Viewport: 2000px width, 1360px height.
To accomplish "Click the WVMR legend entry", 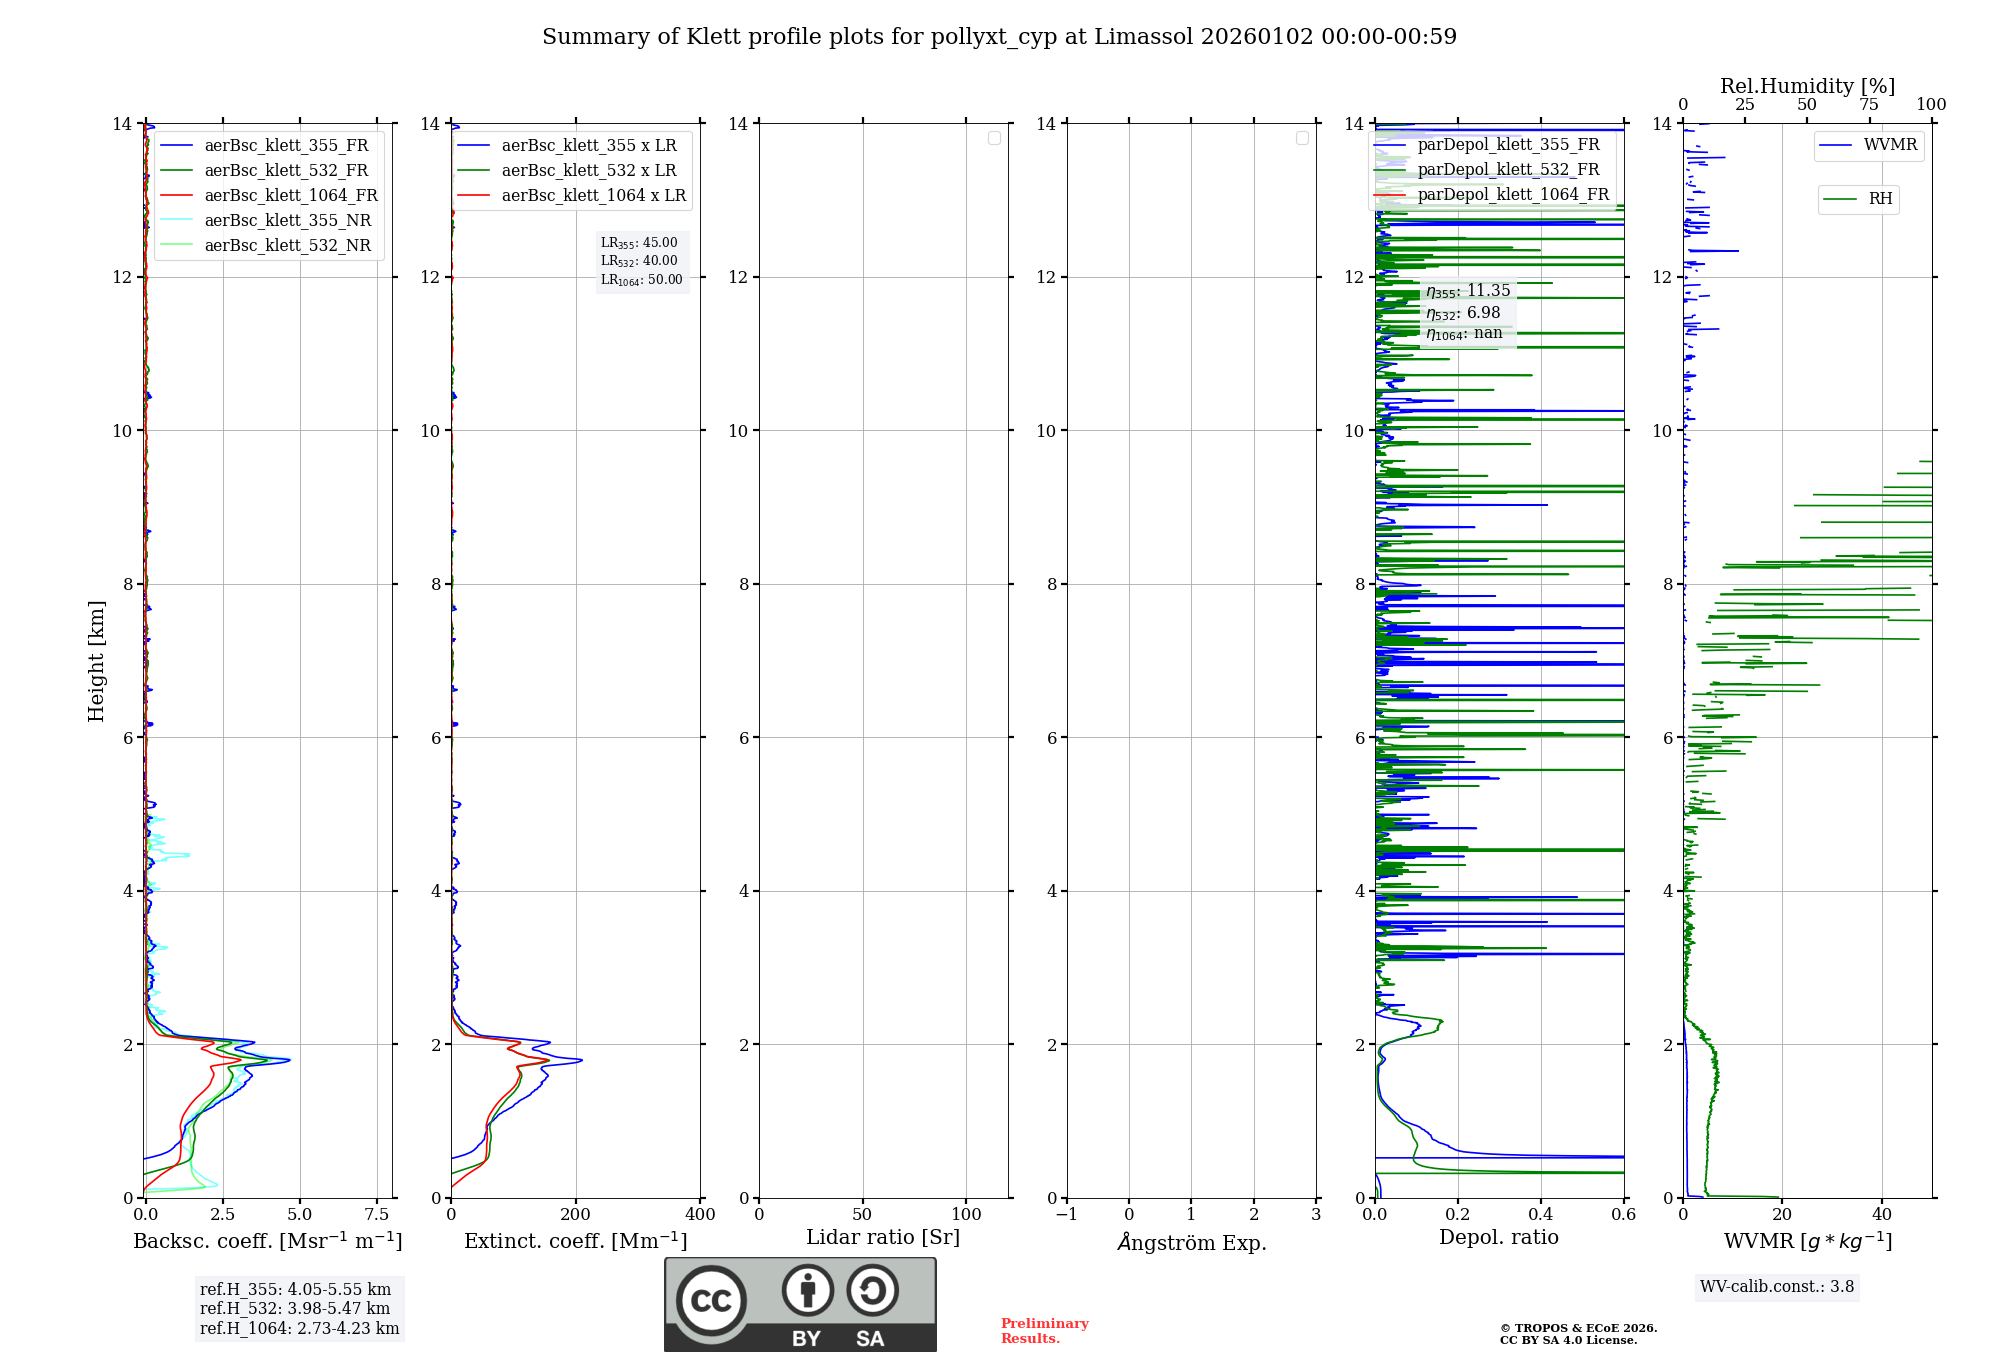I will (1889, 145).
